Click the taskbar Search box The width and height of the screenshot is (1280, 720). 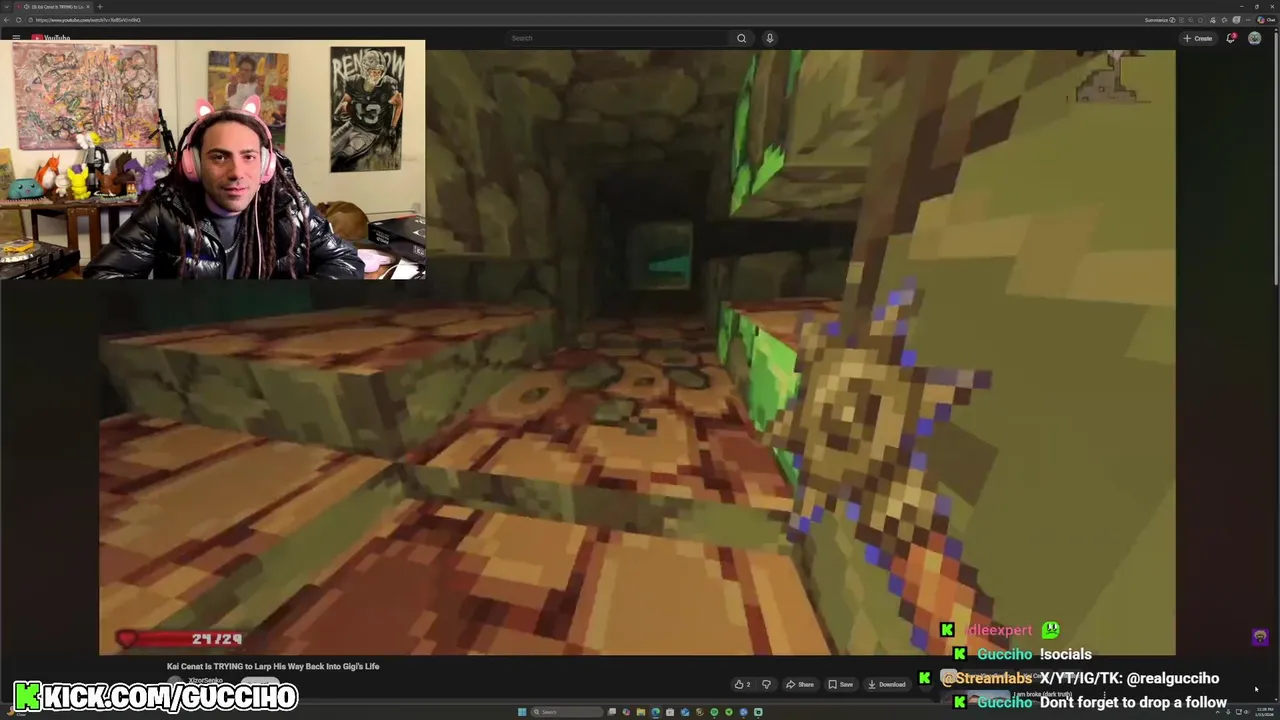point(567,712)
